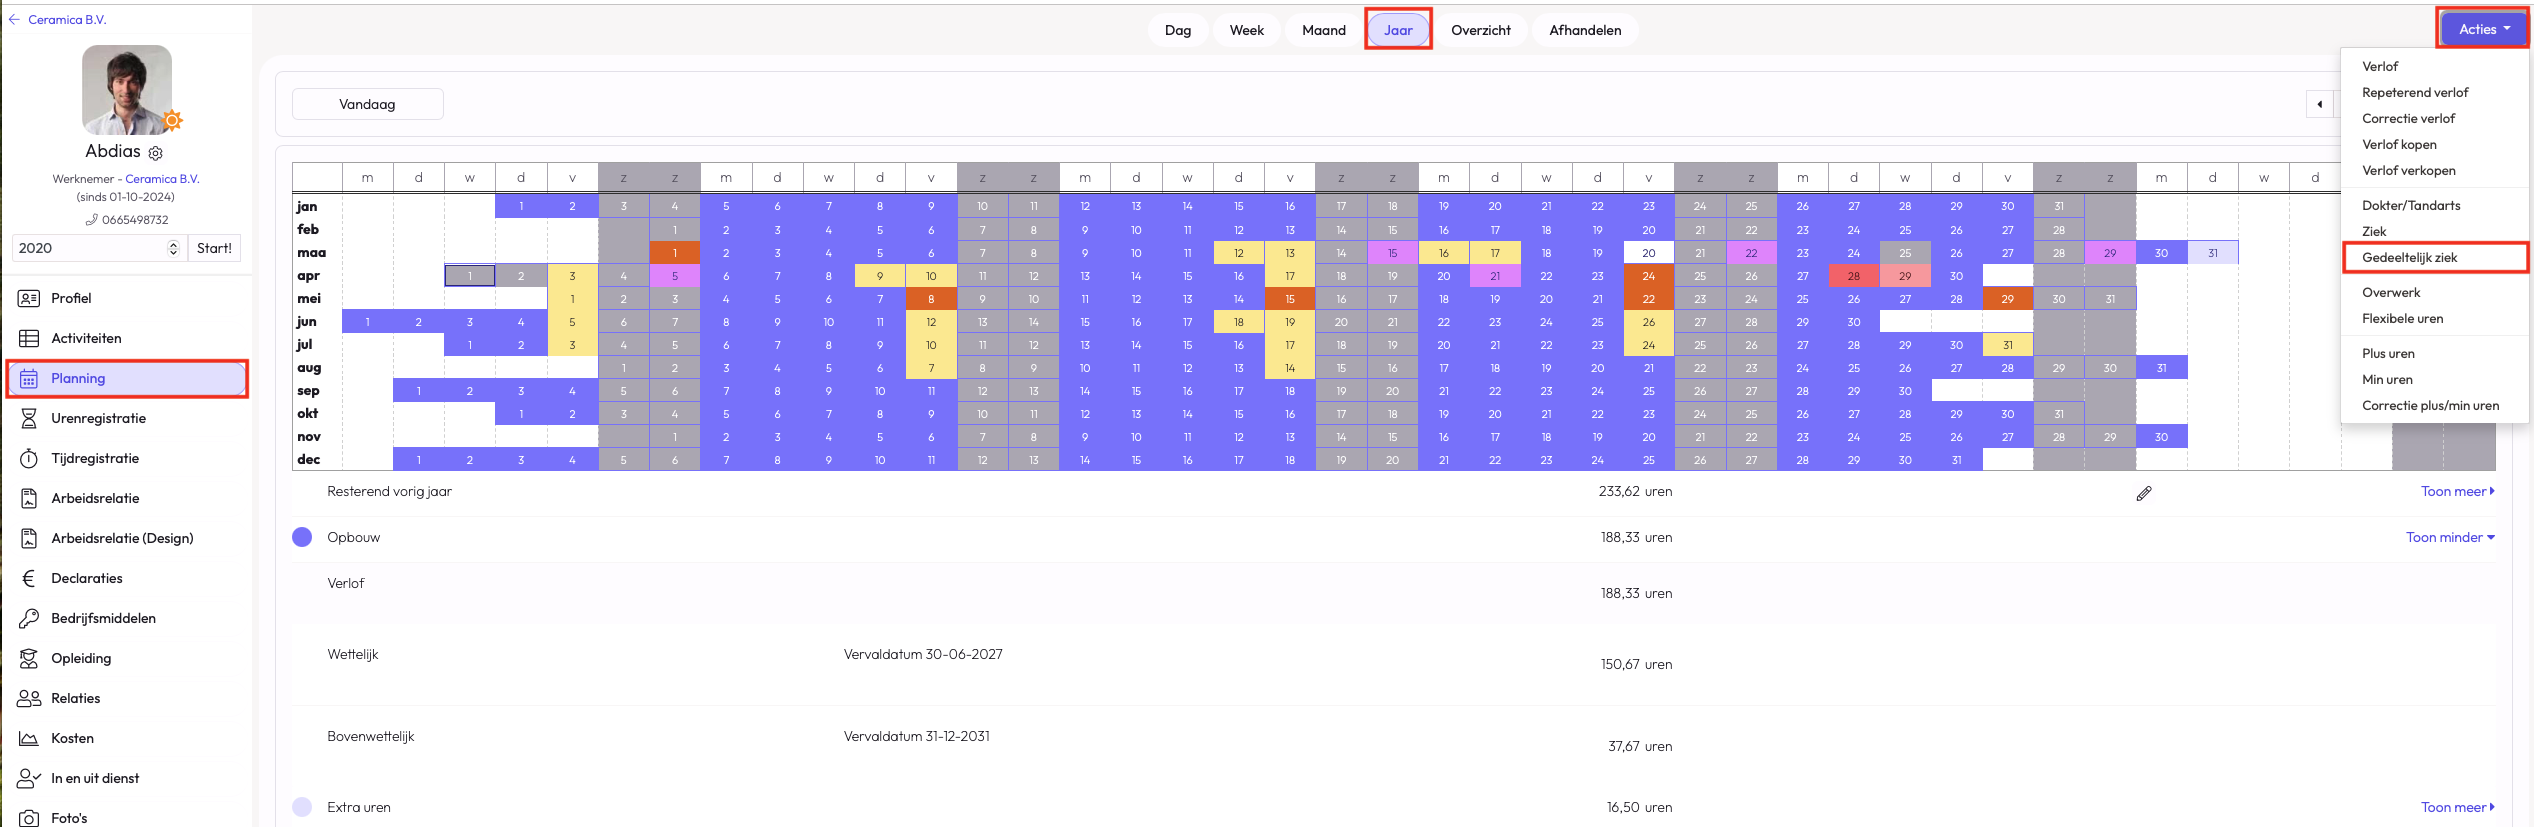
Task: Click the Foto's camera icon
Action: (29, 818)
